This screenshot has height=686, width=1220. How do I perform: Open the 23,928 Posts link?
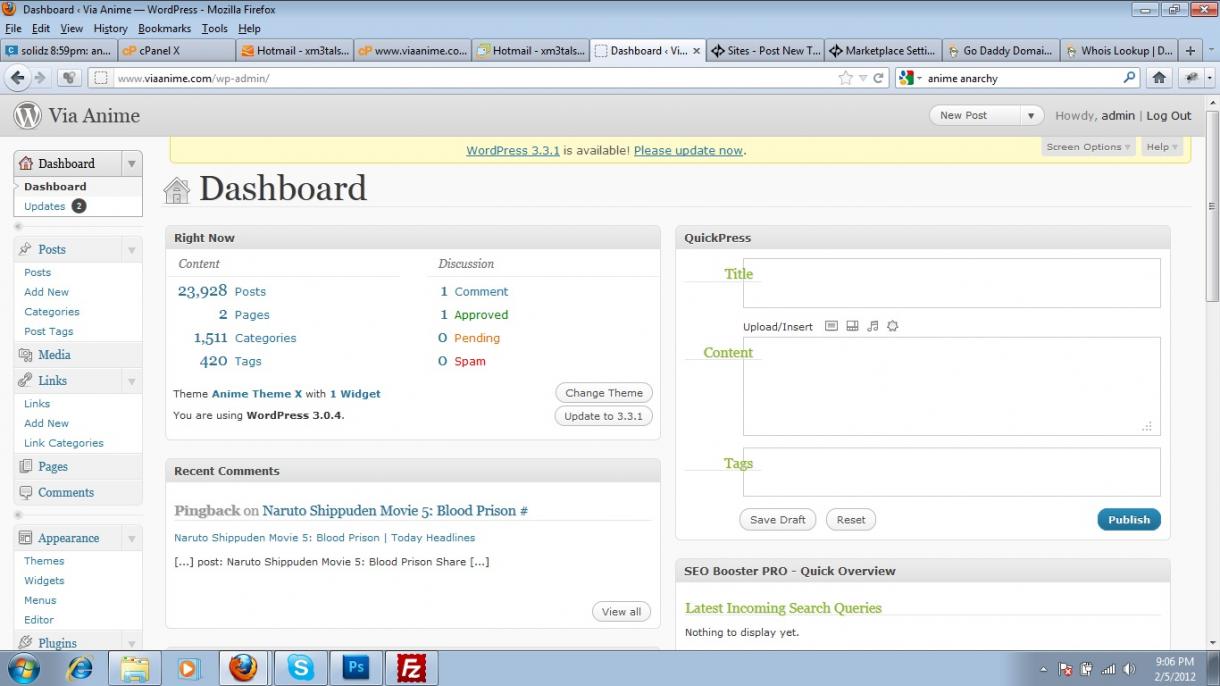(222, 291)
